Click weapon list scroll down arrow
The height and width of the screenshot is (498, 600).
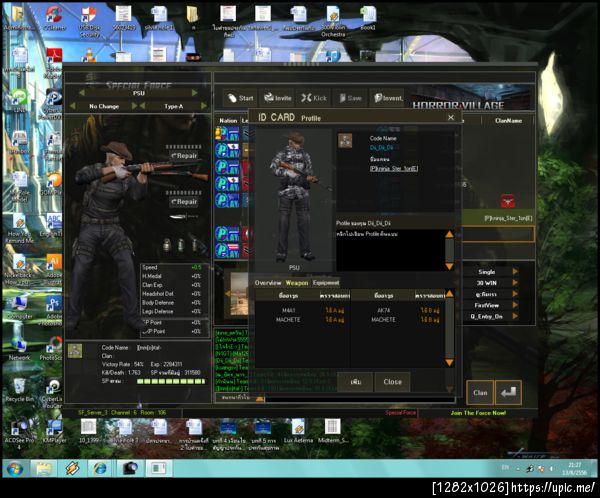[x=450, y=362]
